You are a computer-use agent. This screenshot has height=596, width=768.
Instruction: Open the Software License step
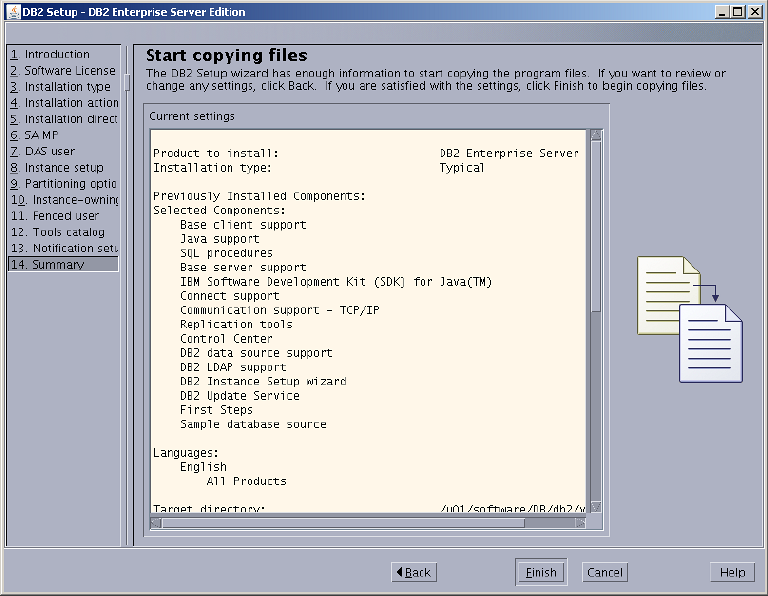click(x=64, y=71)
